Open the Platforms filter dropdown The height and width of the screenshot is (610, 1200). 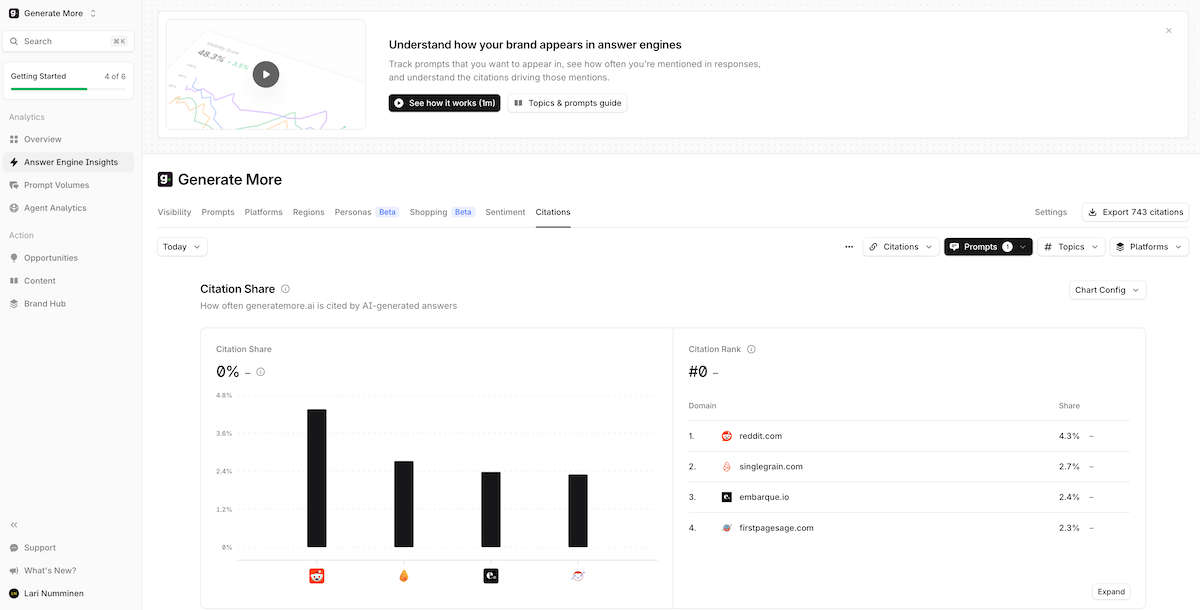1148,246
